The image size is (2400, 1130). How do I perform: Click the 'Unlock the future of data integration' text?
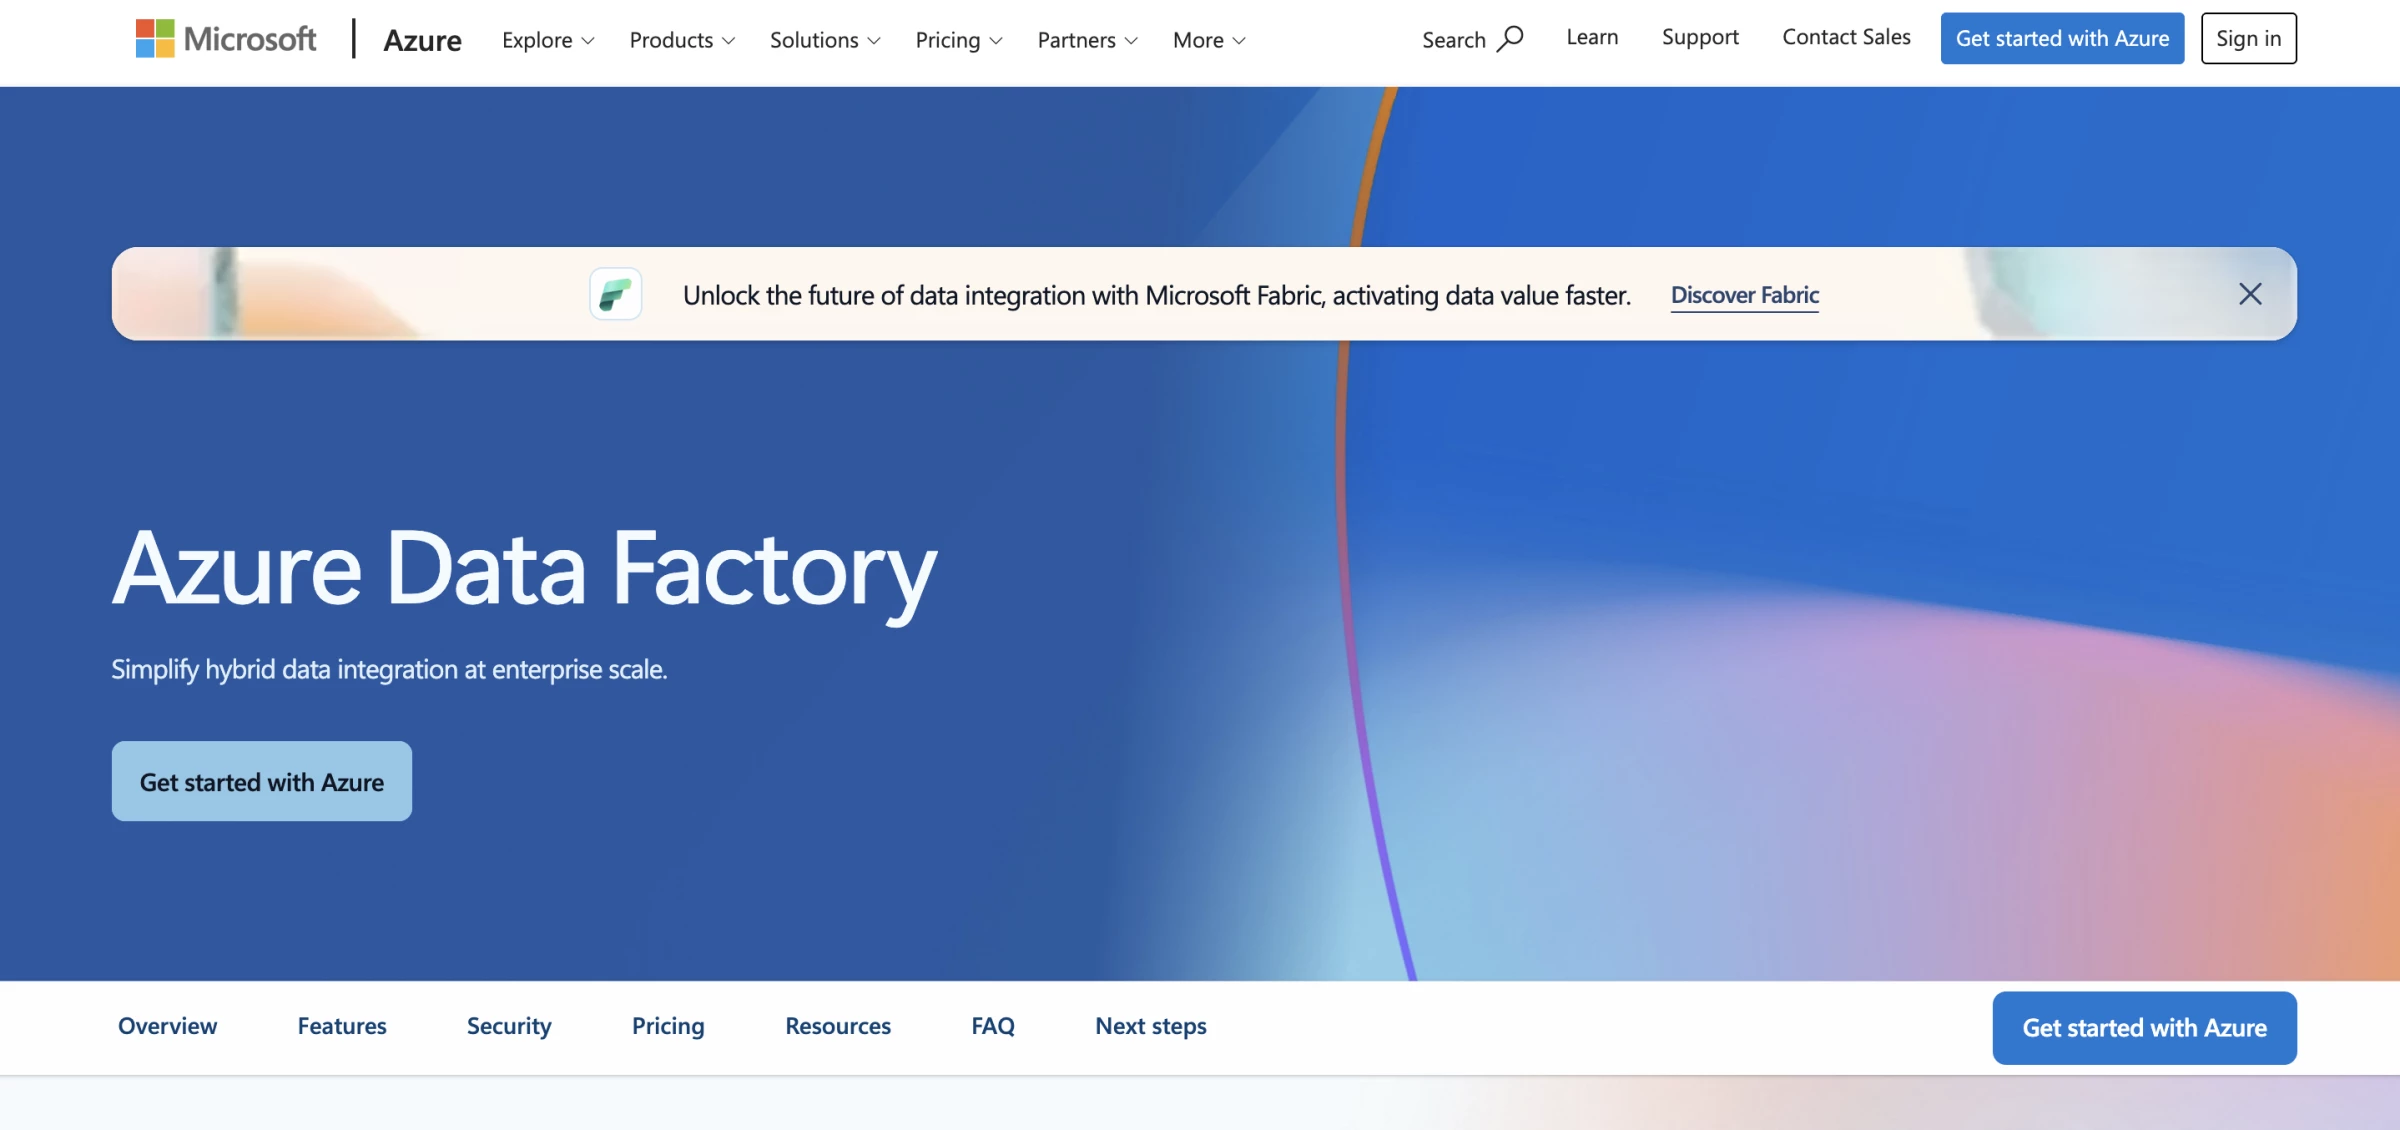[x=1157, y=295]
